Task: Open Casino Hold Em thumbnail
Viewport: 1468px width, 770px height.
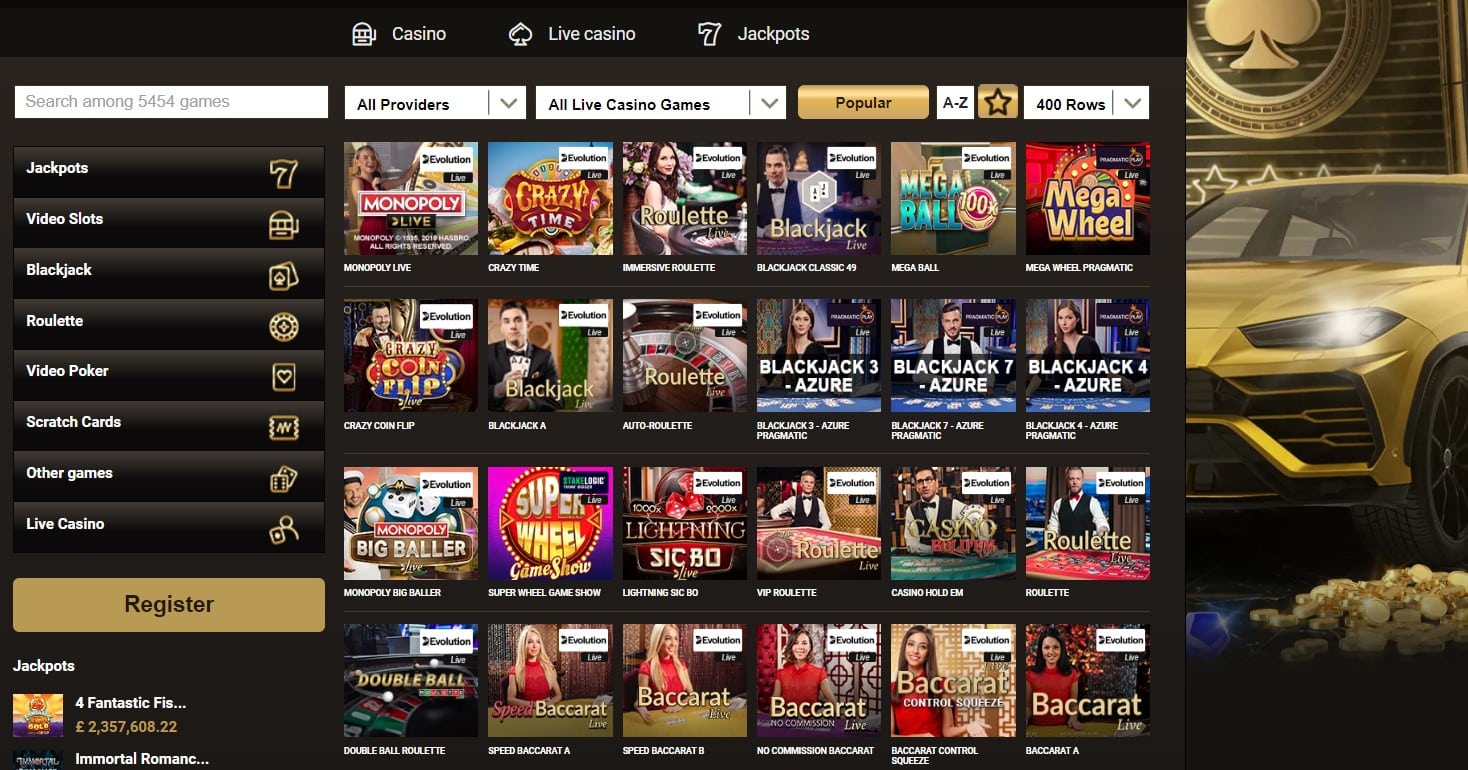Action: (953, 523)
